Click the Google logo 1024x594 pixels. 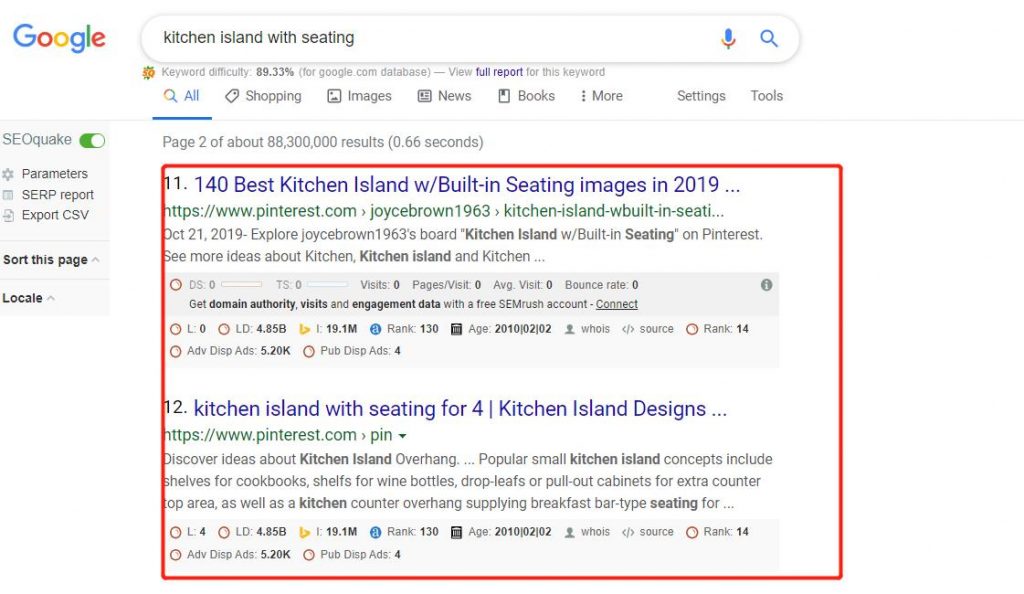coord(59,38)
